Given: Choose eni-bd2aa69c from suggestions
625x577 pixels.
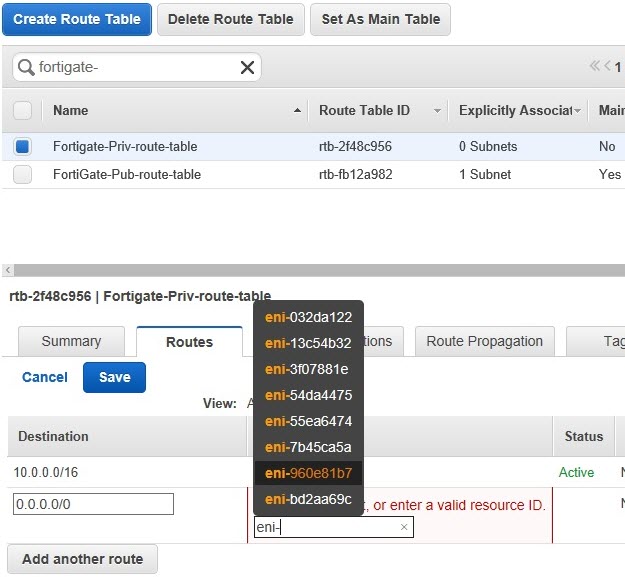Looking at the screenshot, I should (309, 499).
